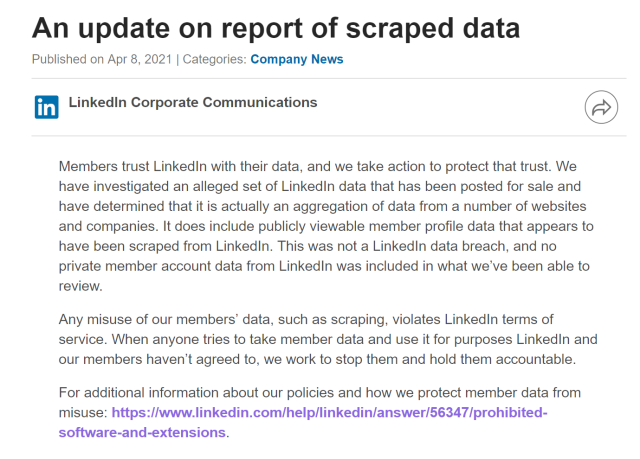Image resolution: width=640 pixels, height=459 pixels.
Task: Click the word "misuse:" before the URL
Action: point(83,412)
